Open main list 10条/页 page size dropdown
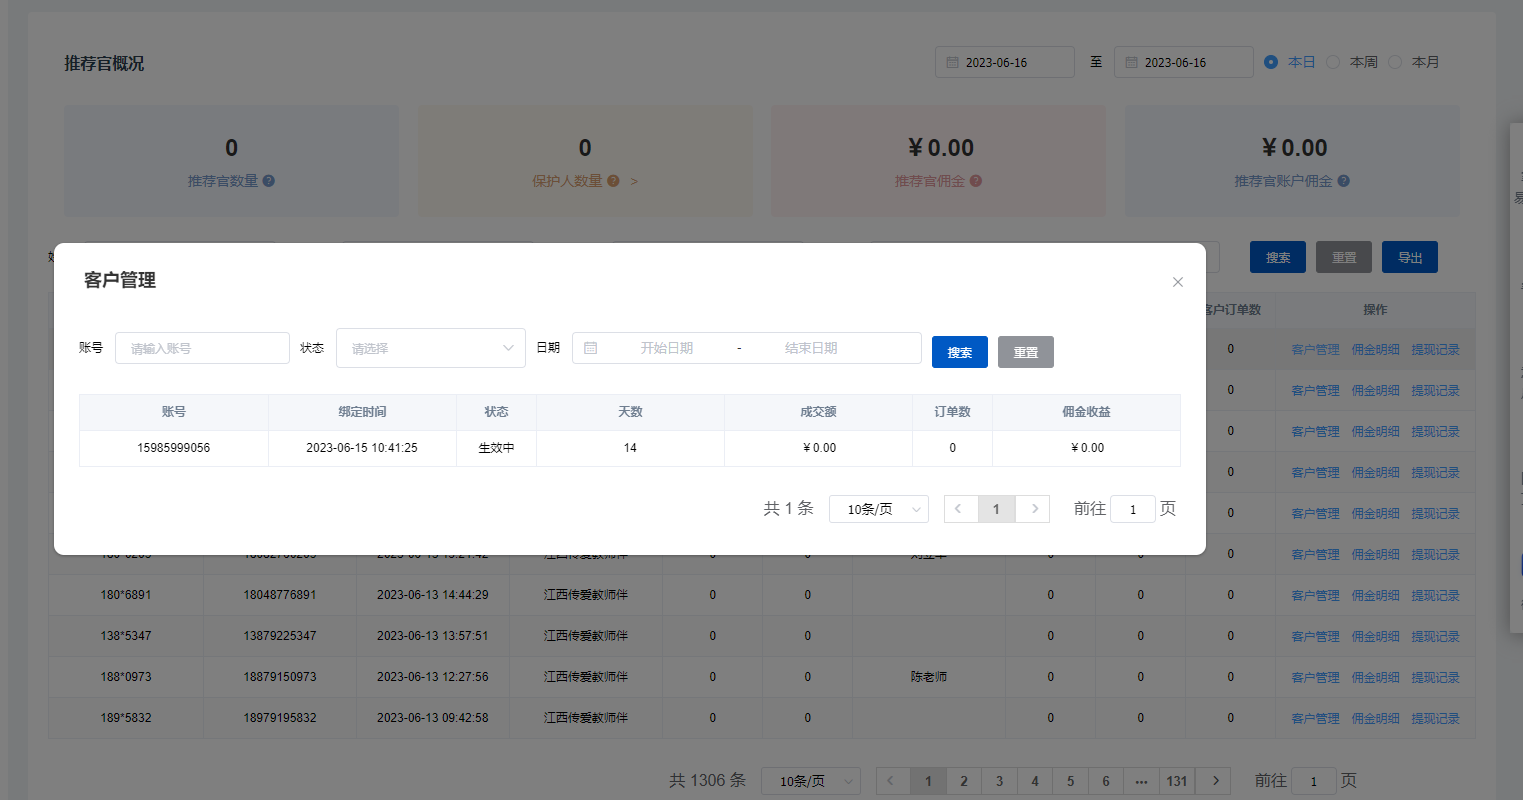The height and width of the screenshot is (800, 1523). (811, 781)
